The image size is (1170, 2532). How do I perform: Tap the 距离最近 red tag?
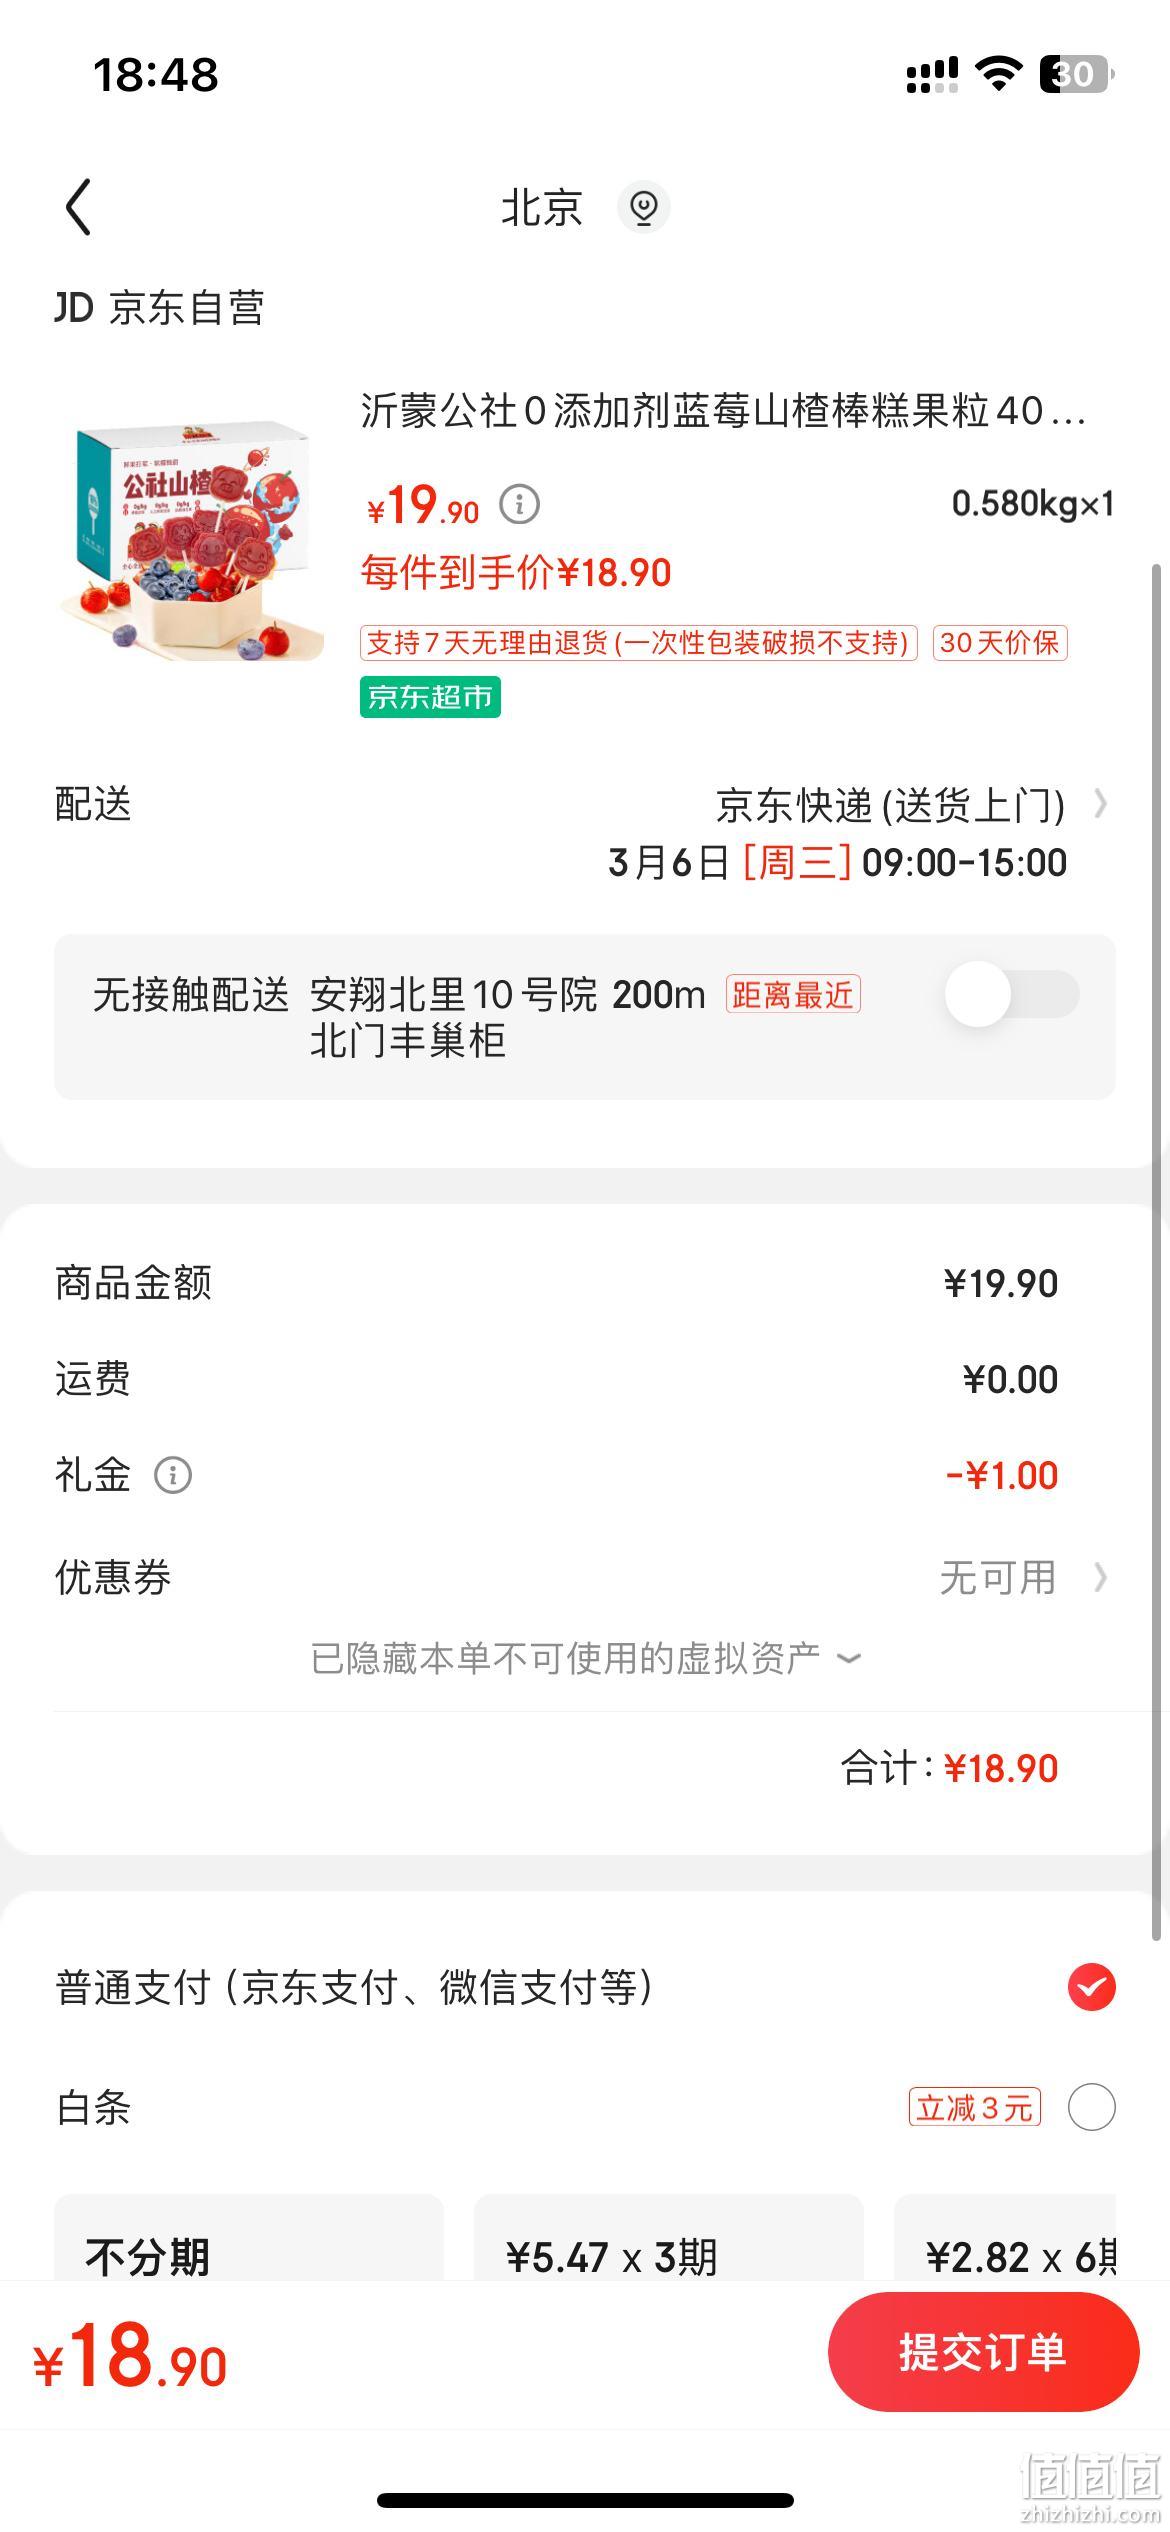coord(793,994)
